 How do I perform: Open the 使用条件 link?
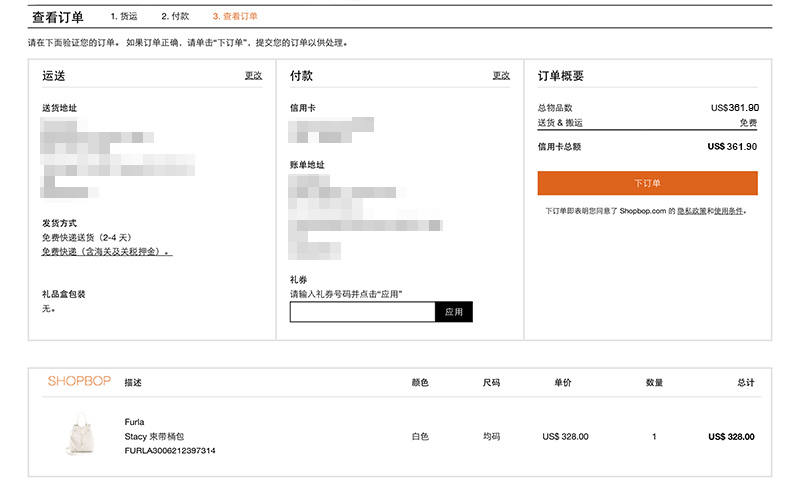(728, 211)
